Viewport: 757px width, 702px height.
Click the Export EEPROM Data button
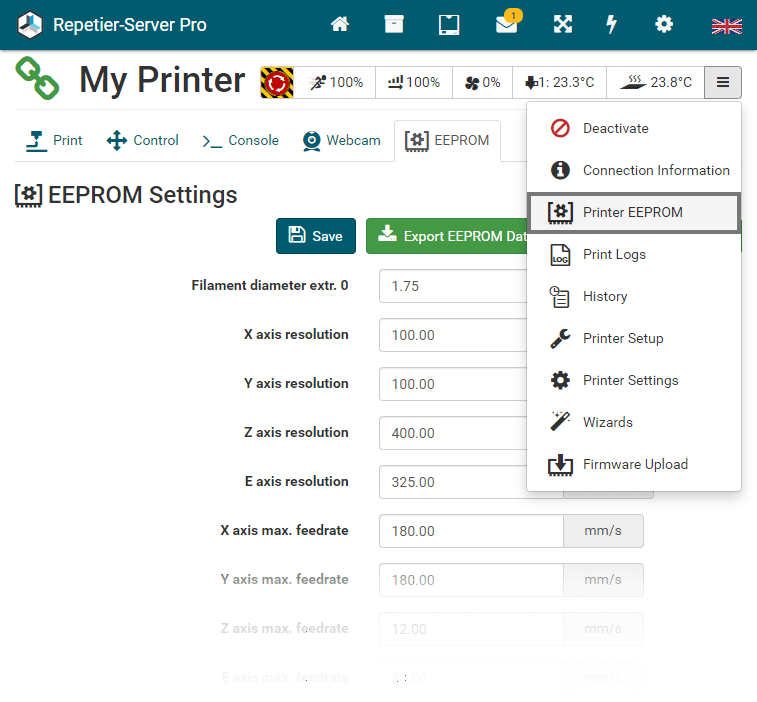coord(448,236)
